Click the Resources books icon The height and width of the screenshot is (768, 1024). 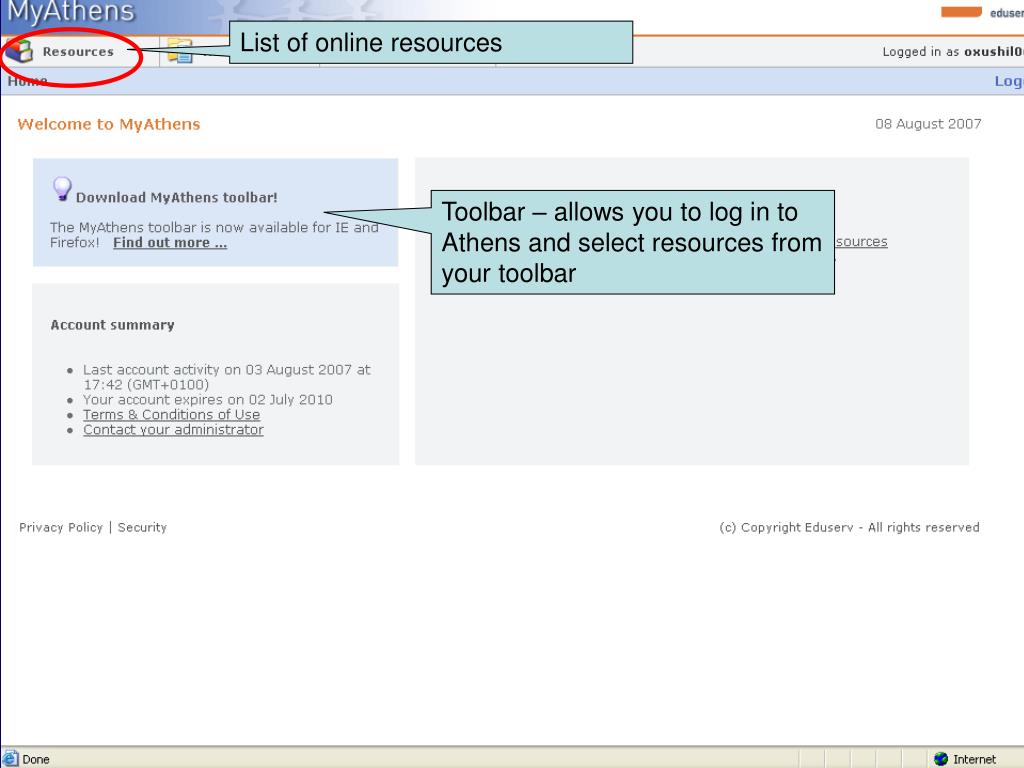click(20, 51)
